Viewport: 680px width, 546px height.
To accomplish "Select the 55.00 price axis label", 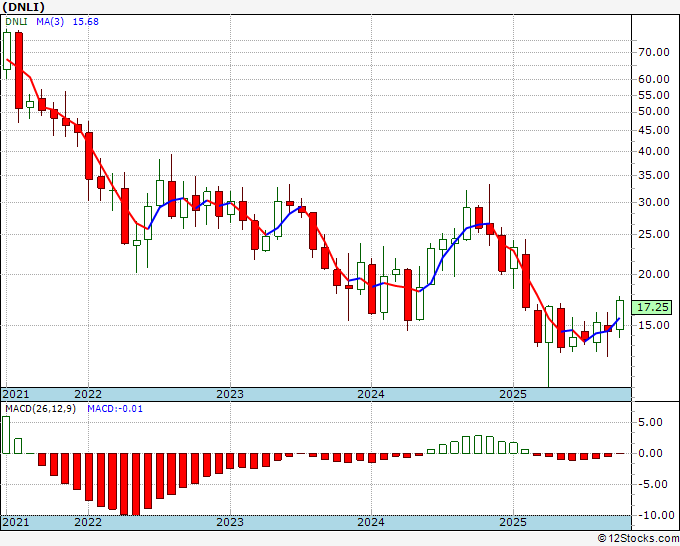I will tap(654, 95).
